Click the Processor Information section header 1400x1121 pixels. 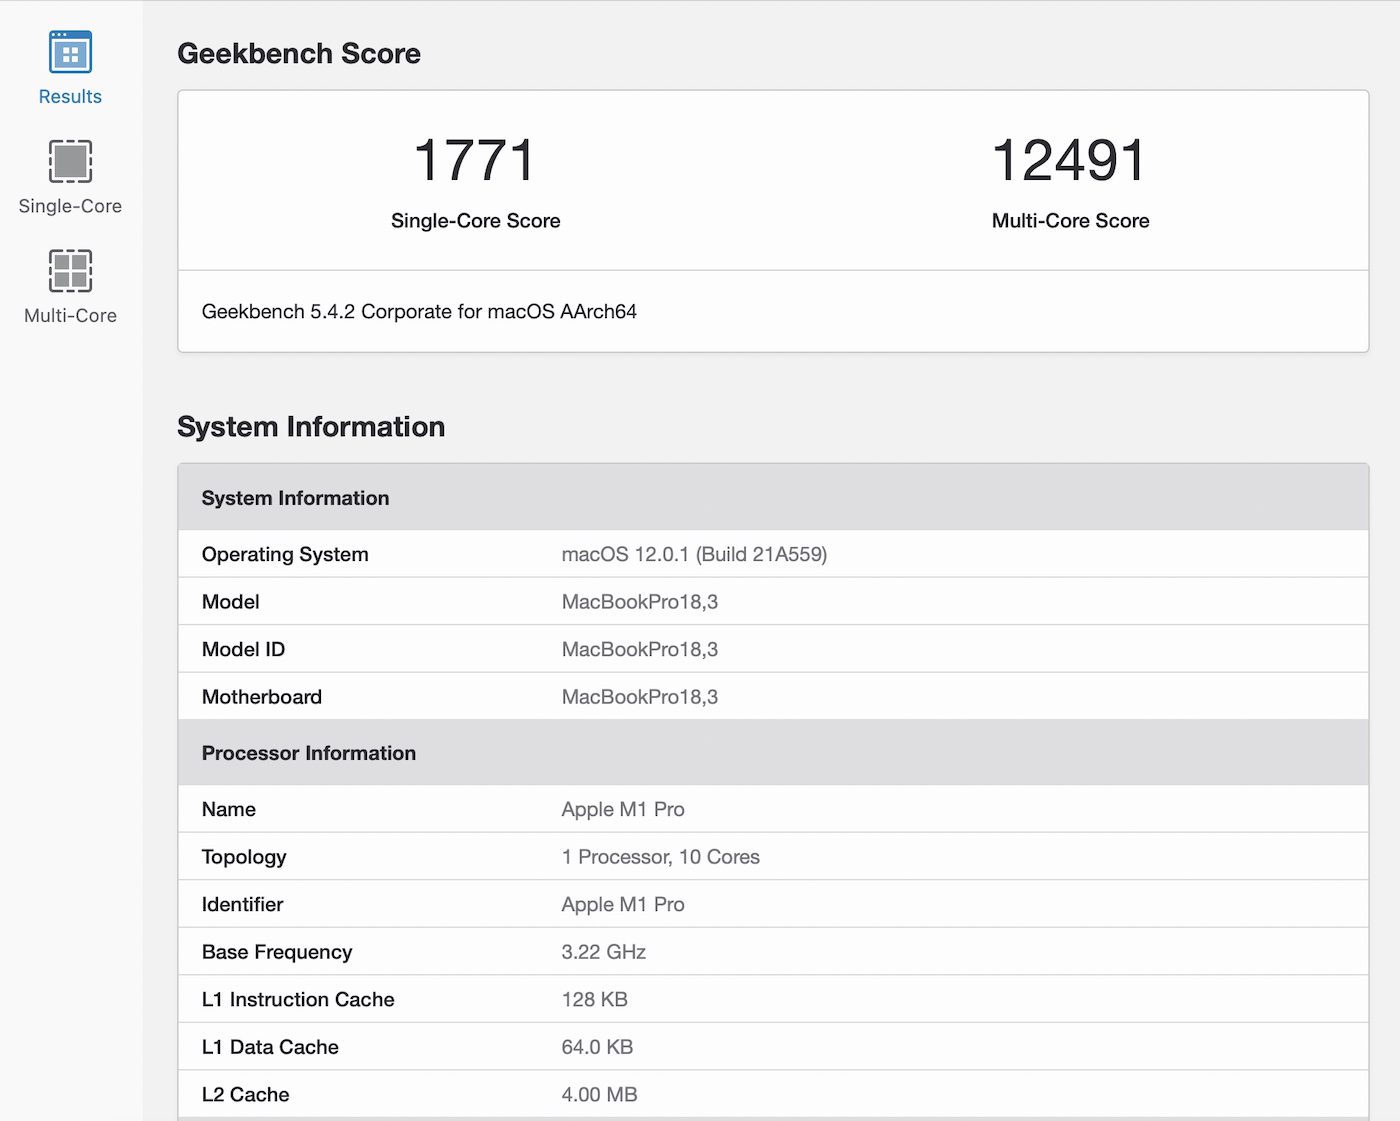tap(308, 753)
